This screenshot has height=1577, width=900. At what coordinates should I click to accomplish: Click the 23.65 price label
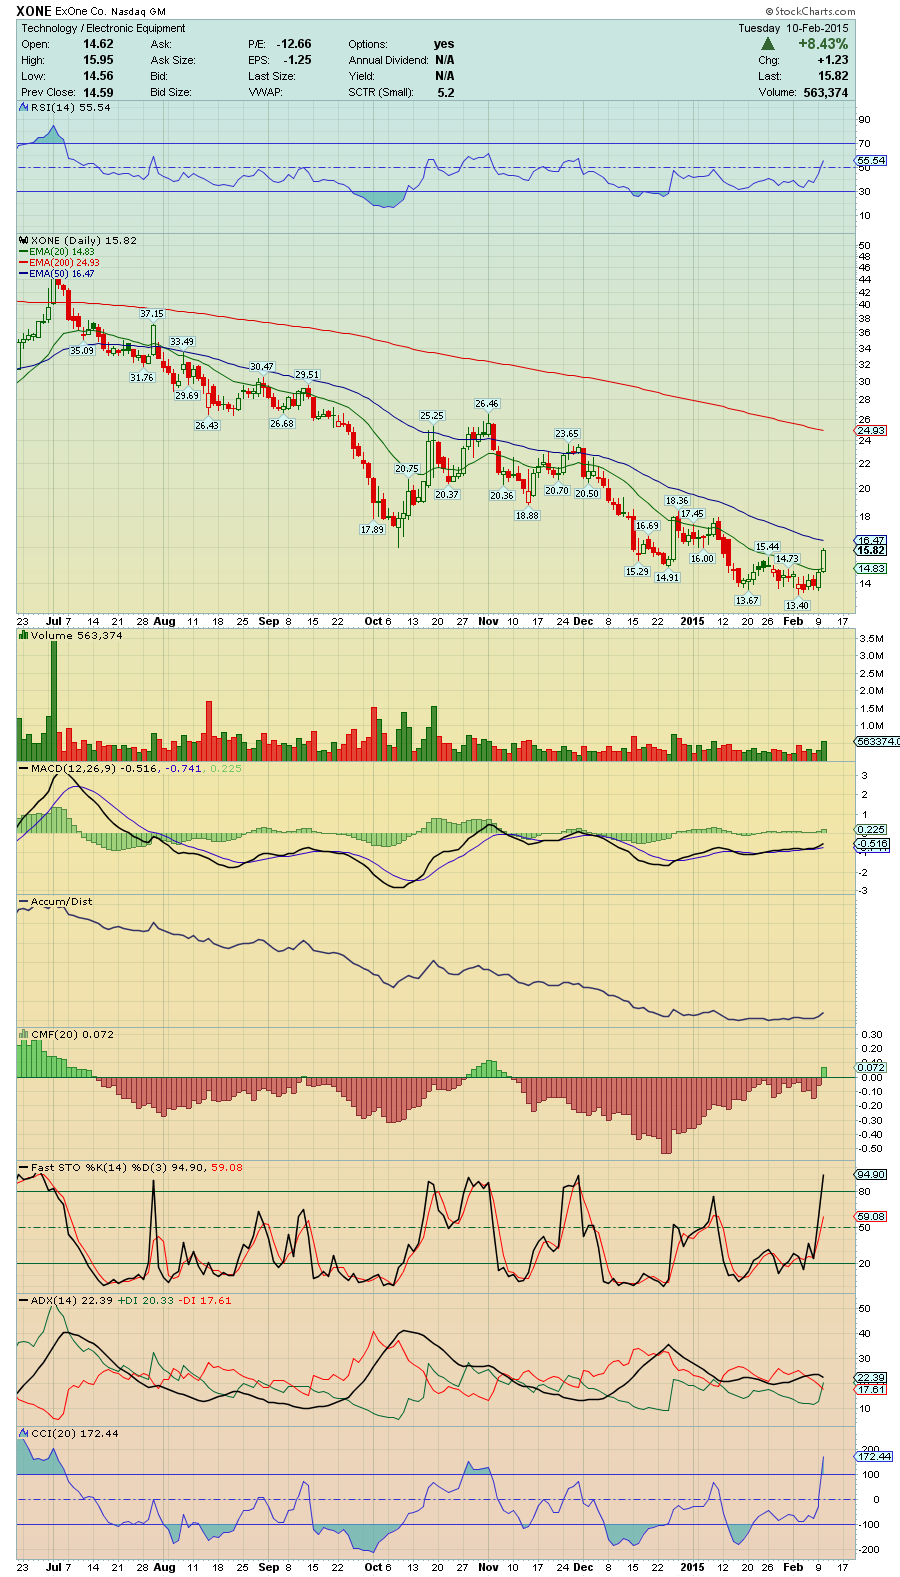pos(567,434)
